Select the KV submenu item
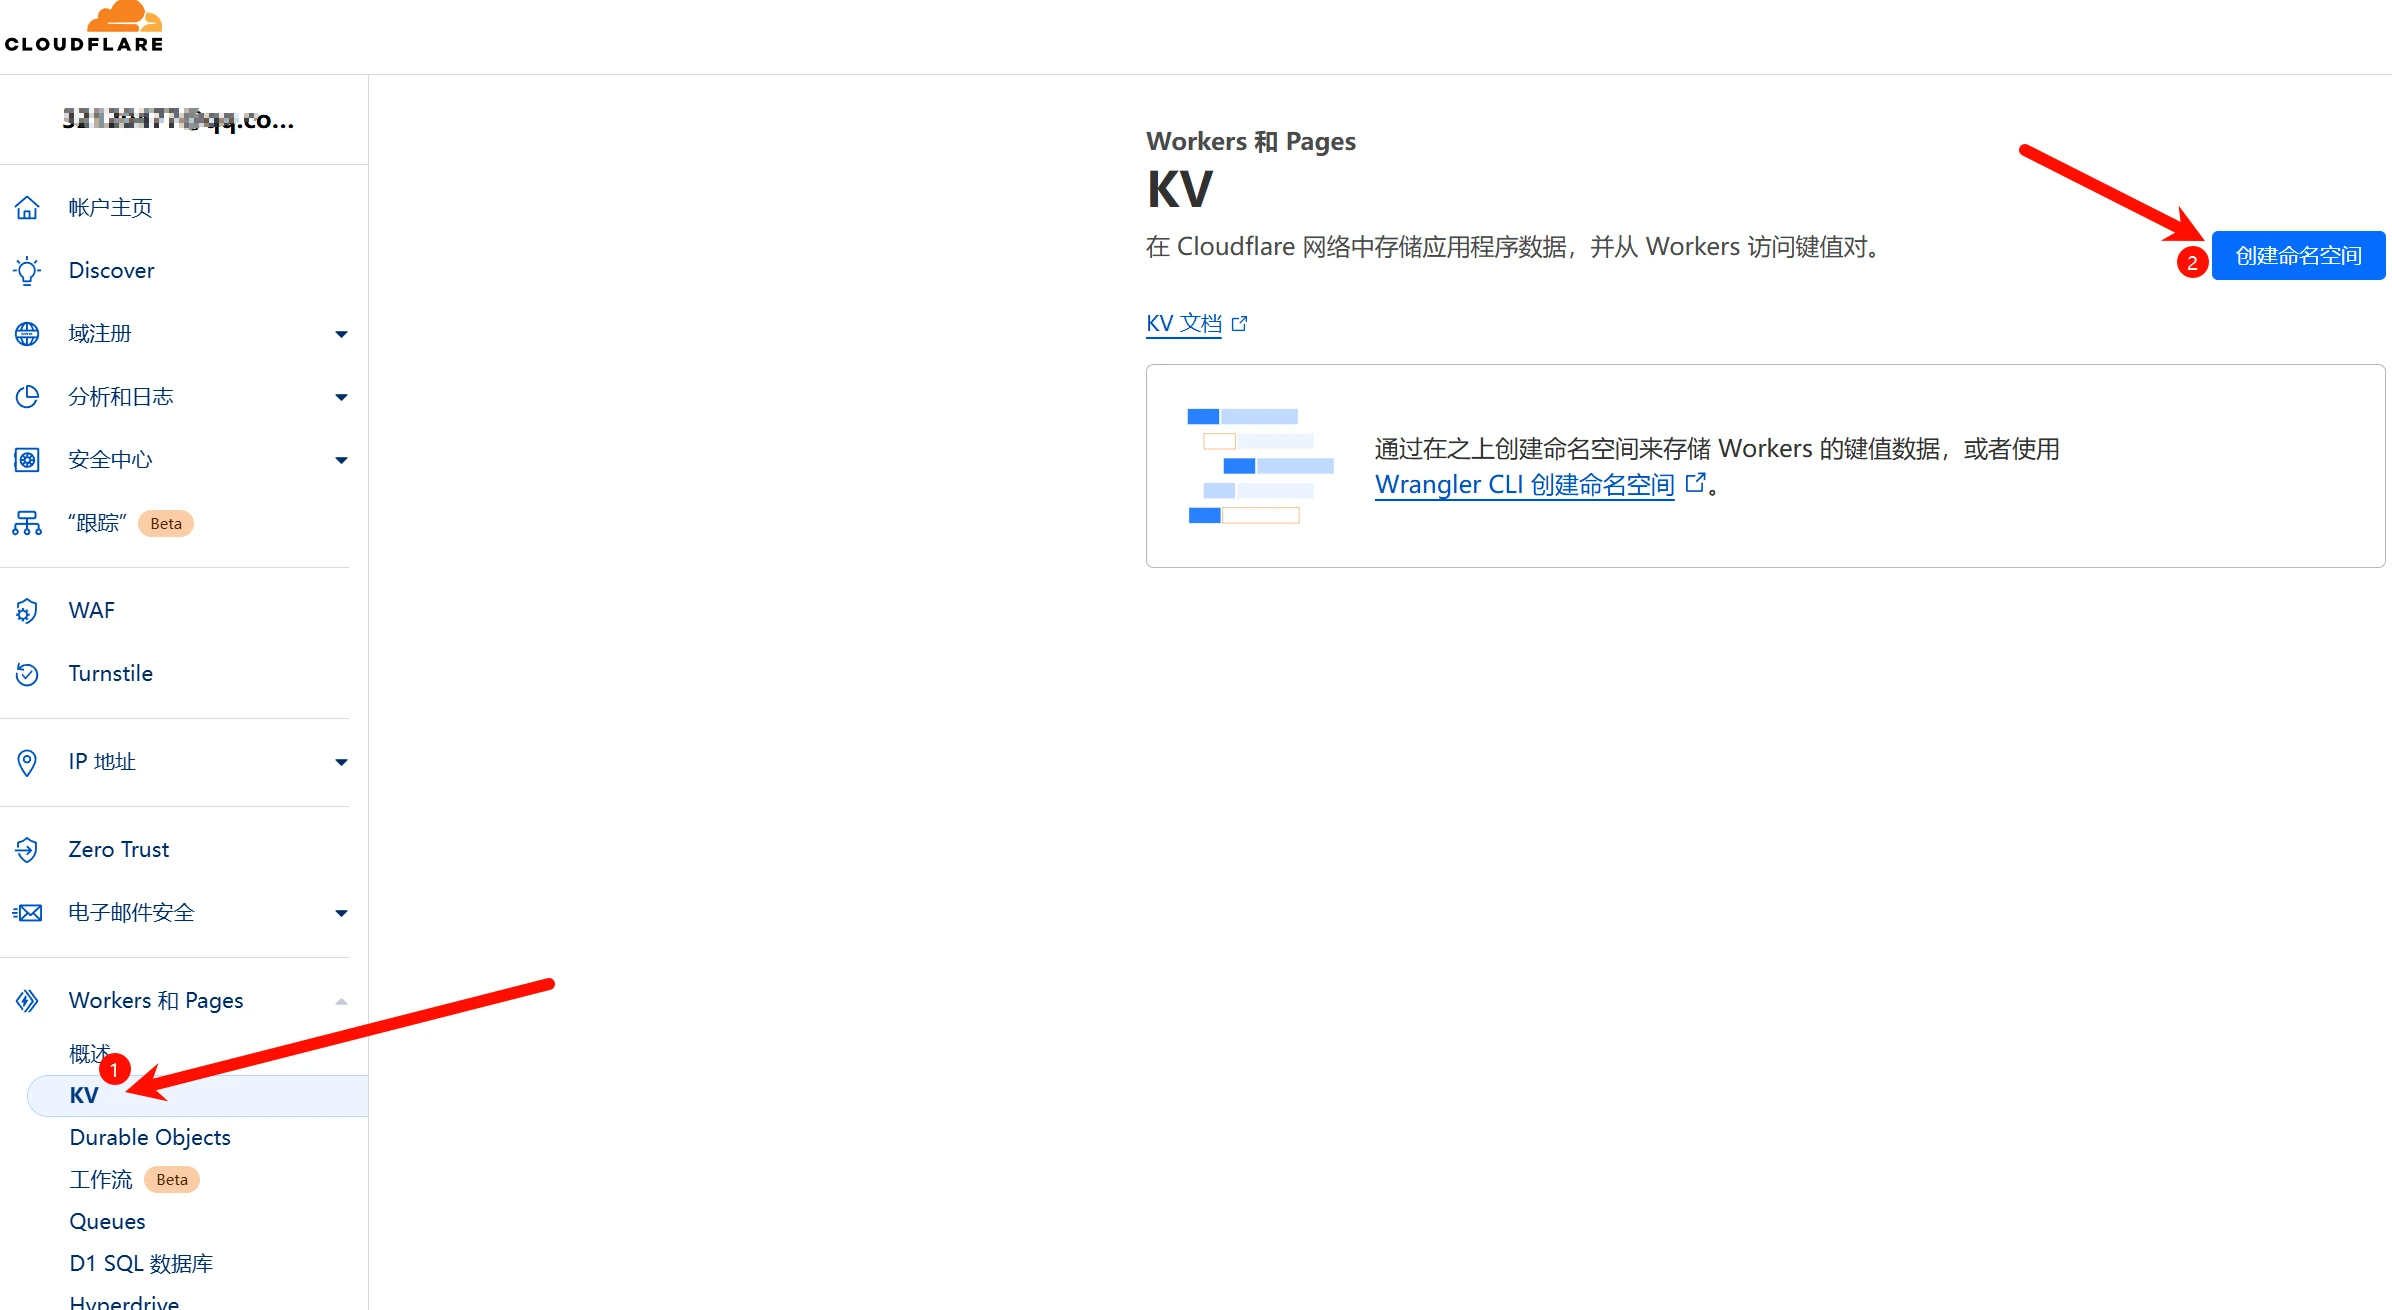Viewport: 2392px width, 1310px height. tap(198, 1096)
